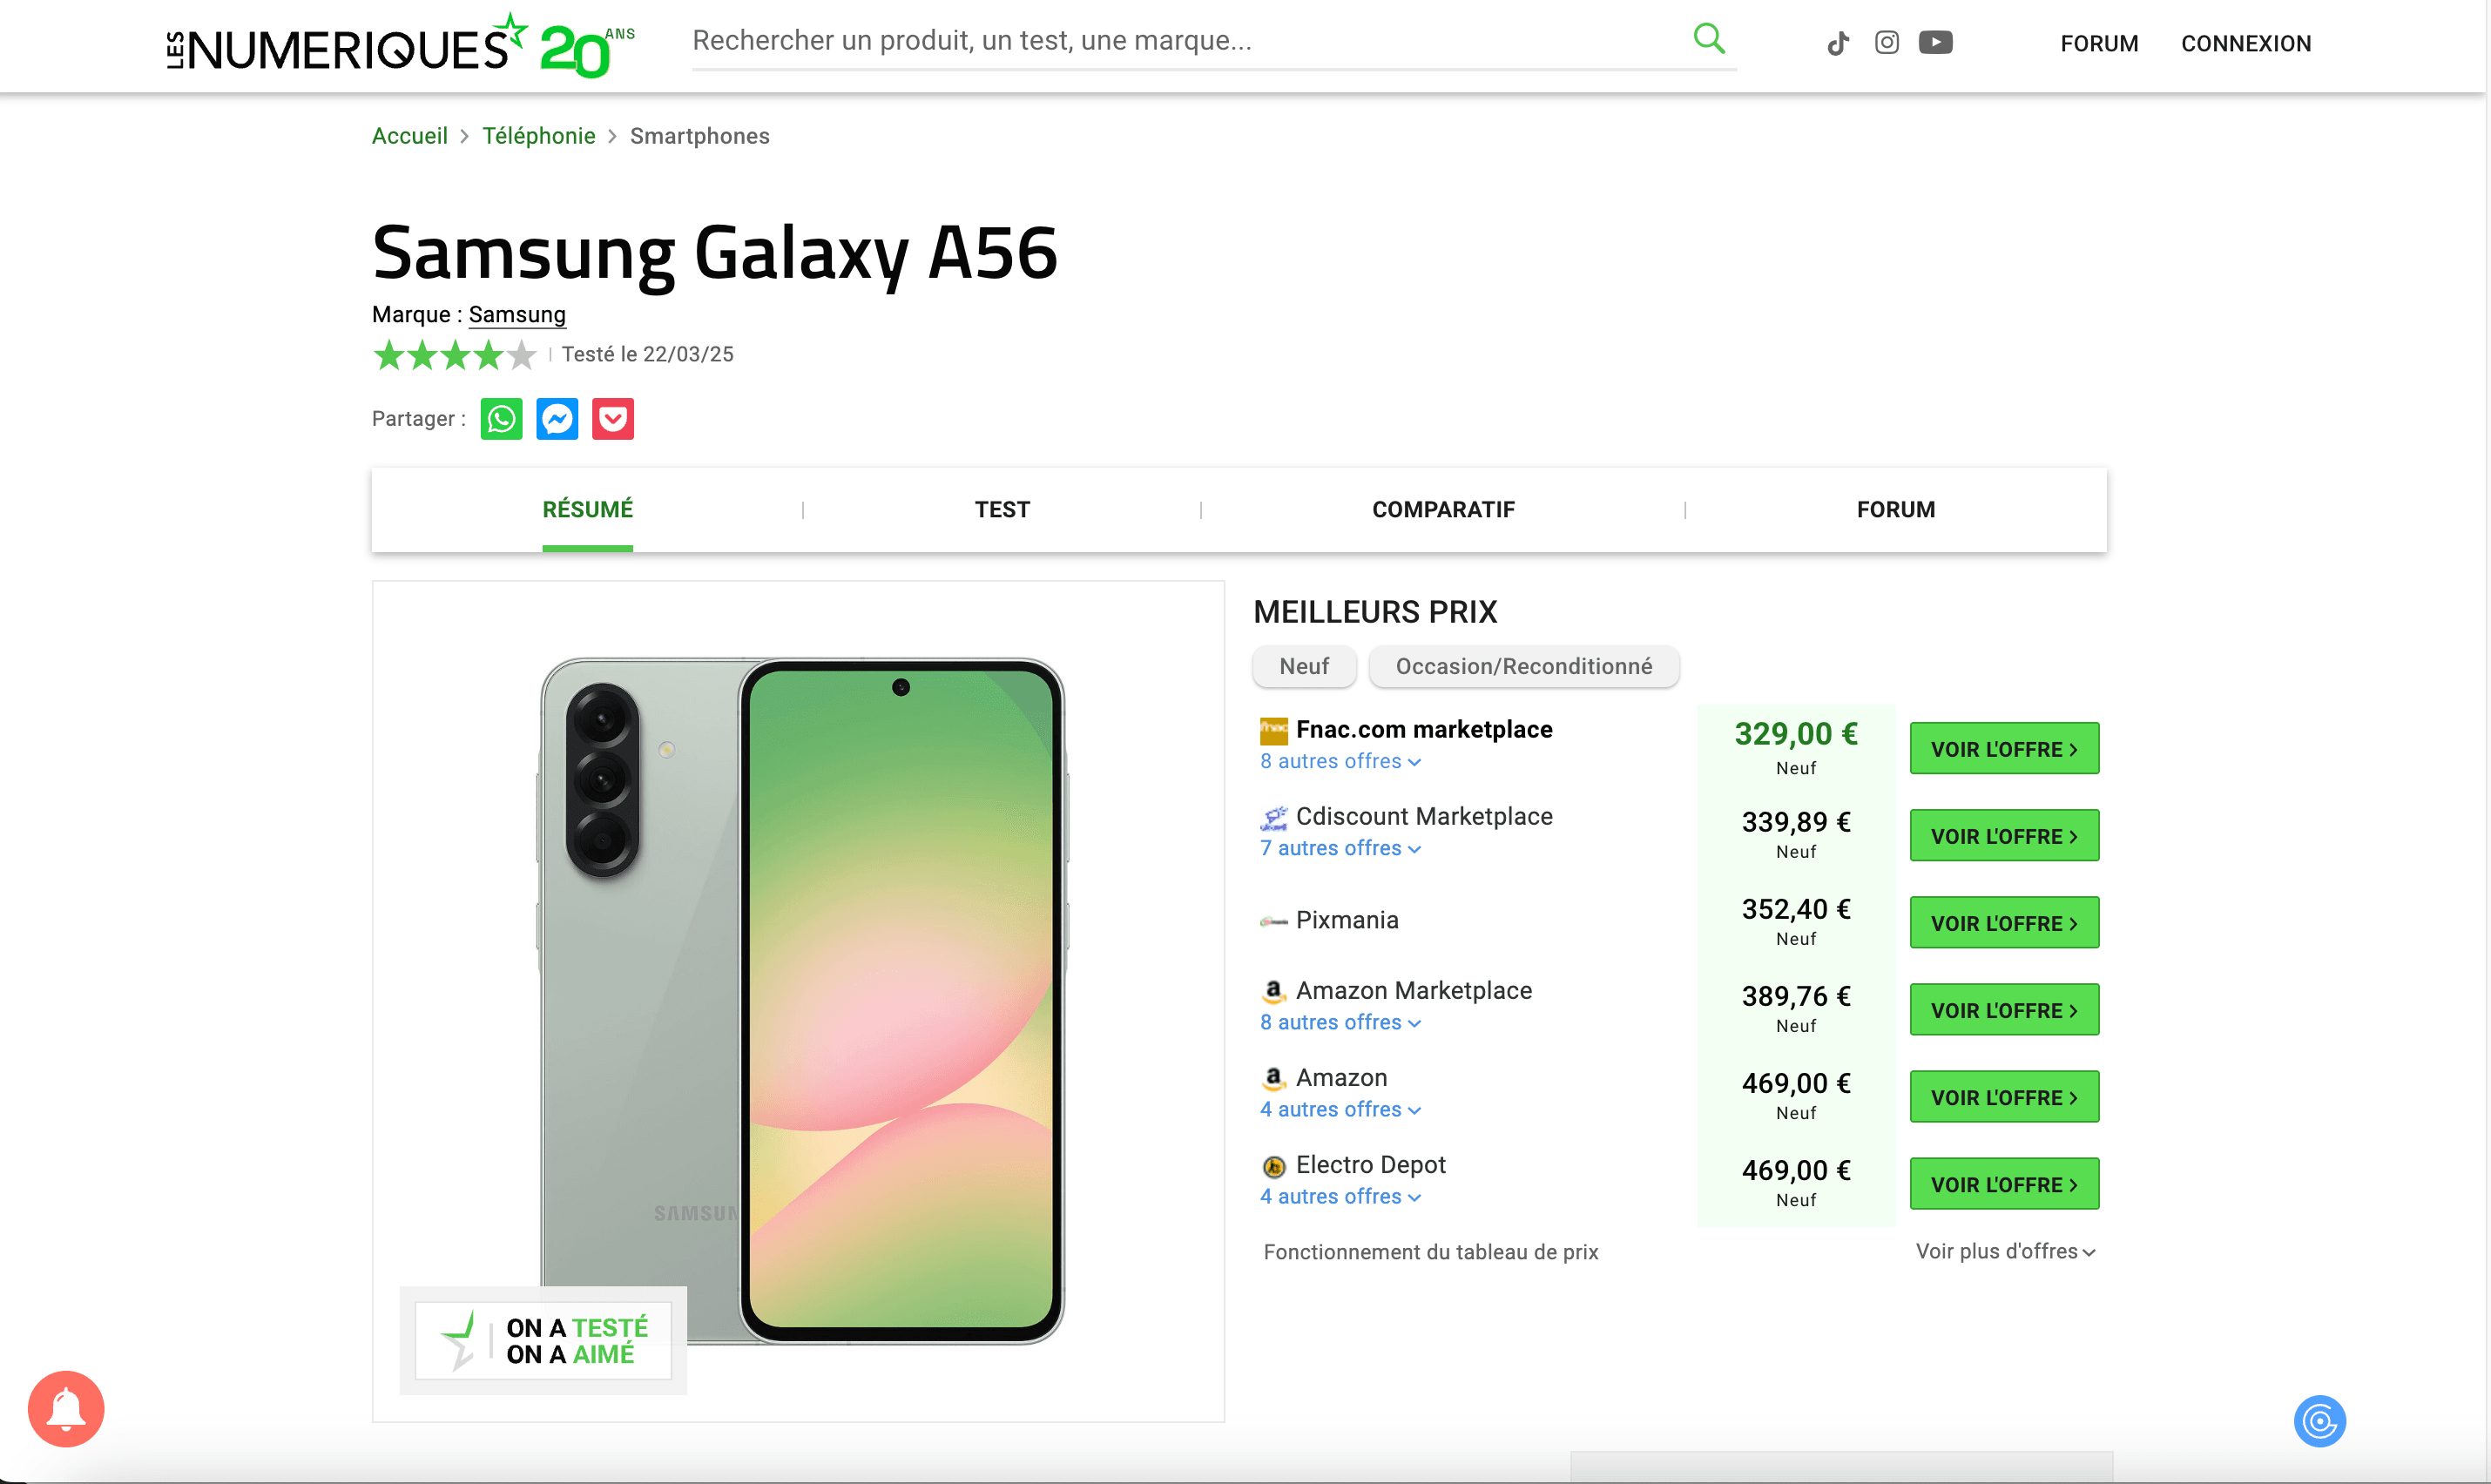
Task: Select the Neuf price filter
Action: tap(1304, 666)
